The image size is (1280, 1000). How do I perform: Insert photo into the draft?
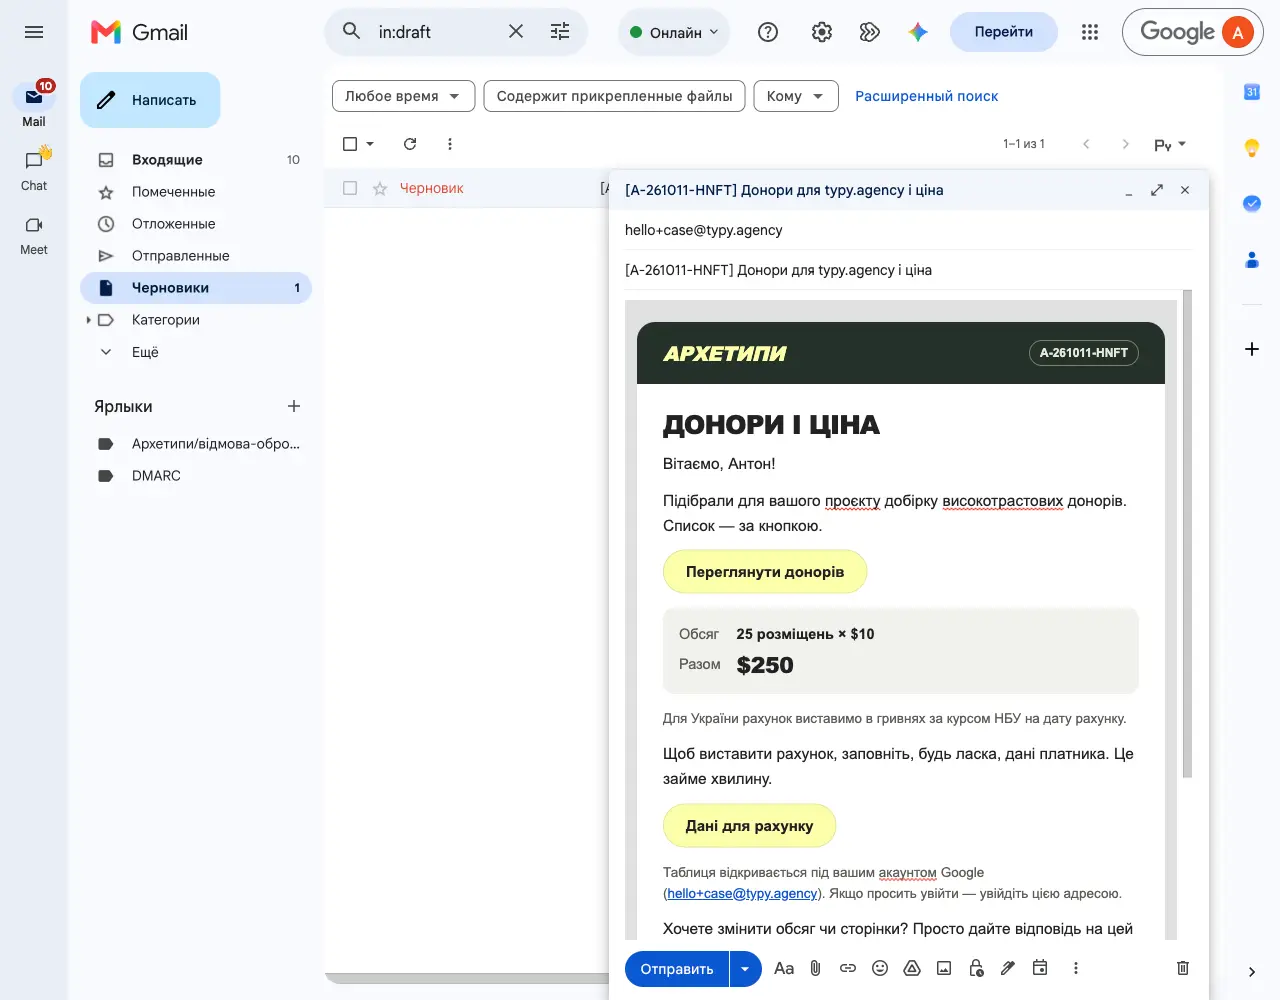944,968
